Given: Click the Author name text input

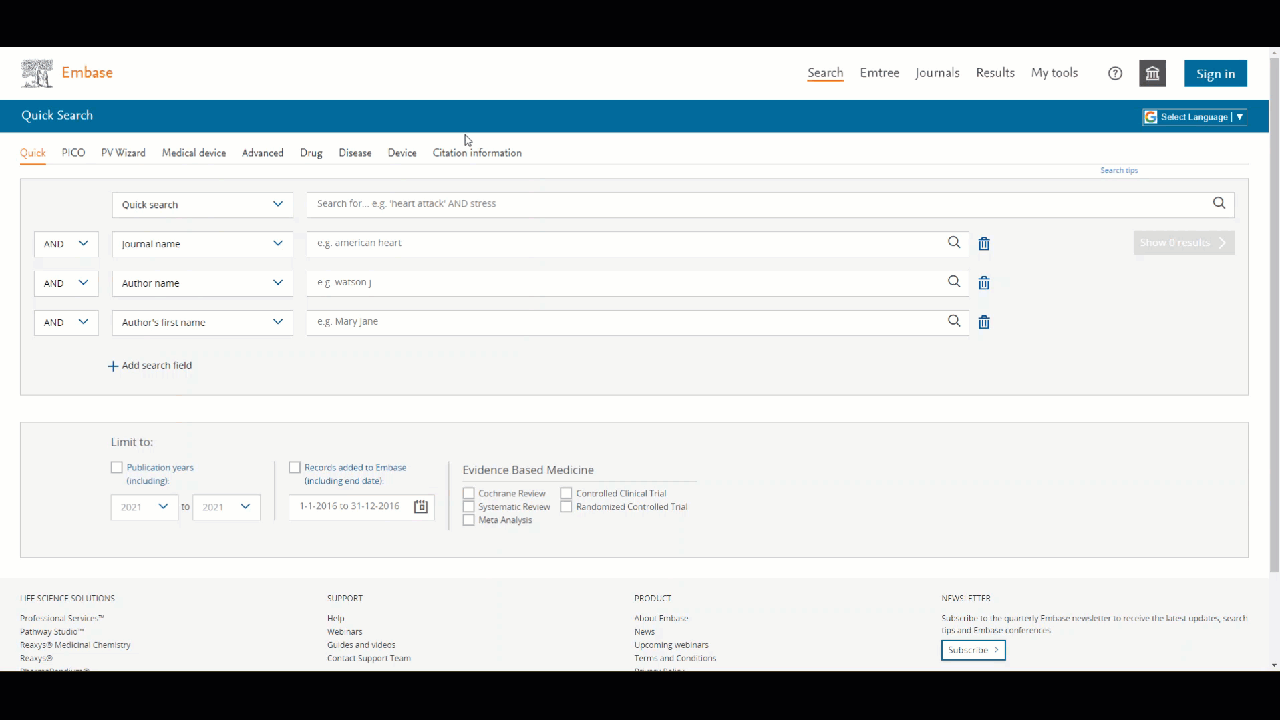Looking at the screenshot, I should click(x=625, y=283).
